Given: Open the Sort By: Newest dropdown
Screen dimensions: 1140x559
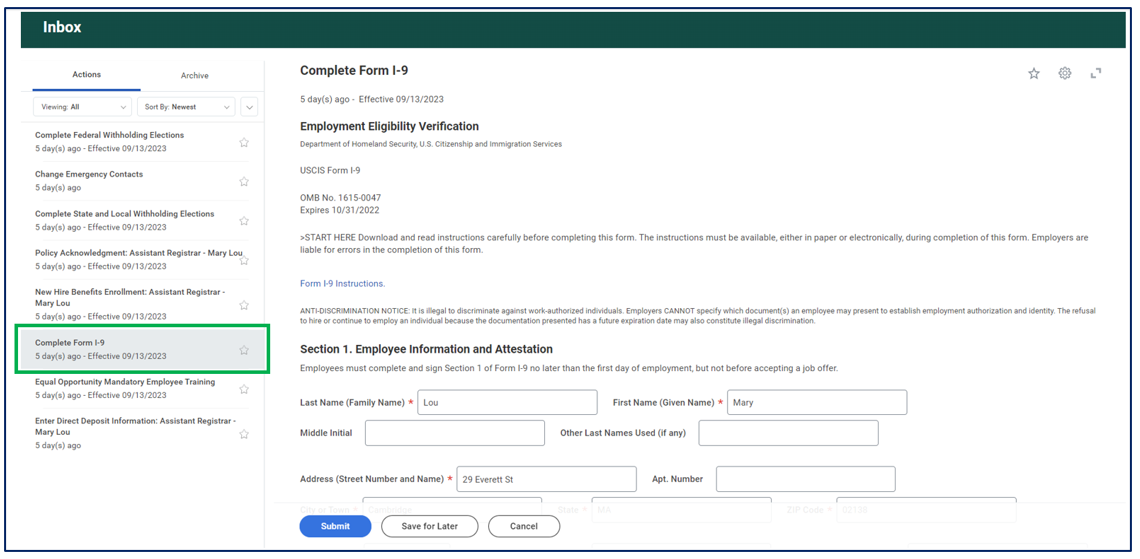Looking at the screenshot, I should coord(186,107).
